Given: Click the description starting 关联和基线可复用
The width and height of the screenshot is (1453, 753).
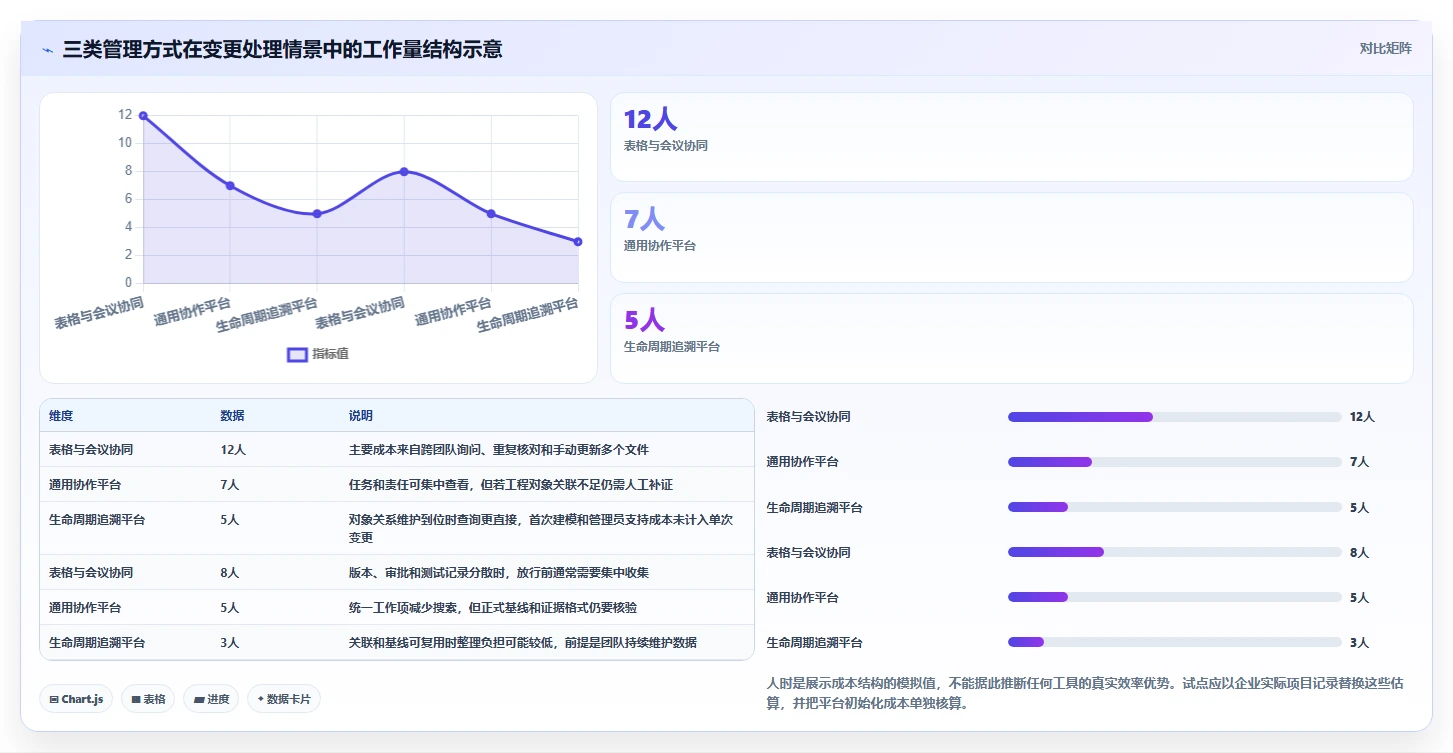Looking at the screenshot, I should point(523,642).
